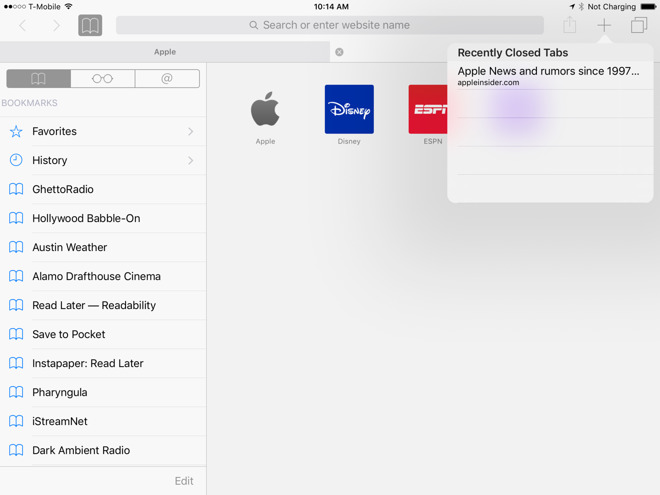The image size is (660, 495).
Task: Open the iStreamNet bookmark
Action: pos(103,422)
